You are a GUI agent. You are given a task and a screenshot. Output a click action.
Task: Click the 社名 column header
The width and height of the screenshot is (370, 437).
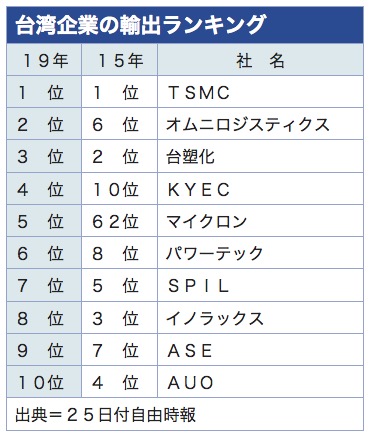tap(260, 60)
